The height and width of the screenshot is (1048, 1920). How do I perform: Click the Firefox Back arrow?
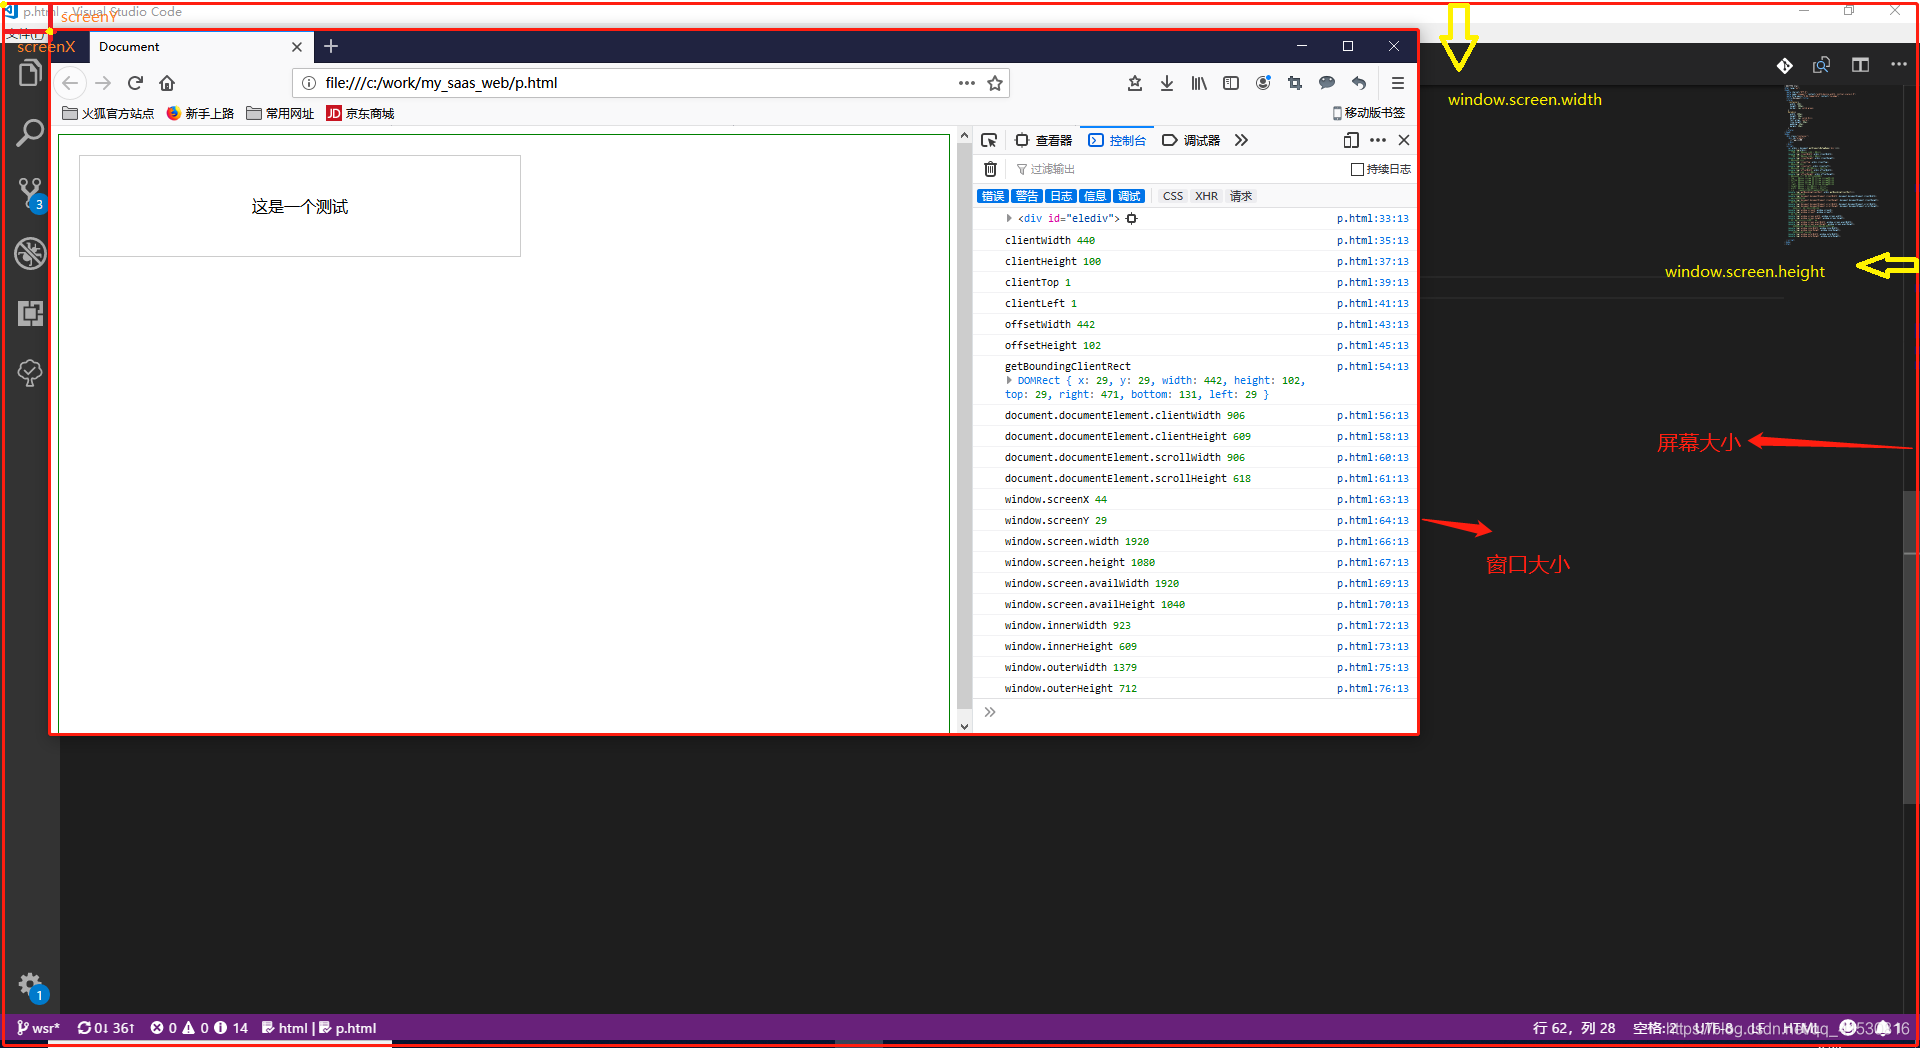69,83
